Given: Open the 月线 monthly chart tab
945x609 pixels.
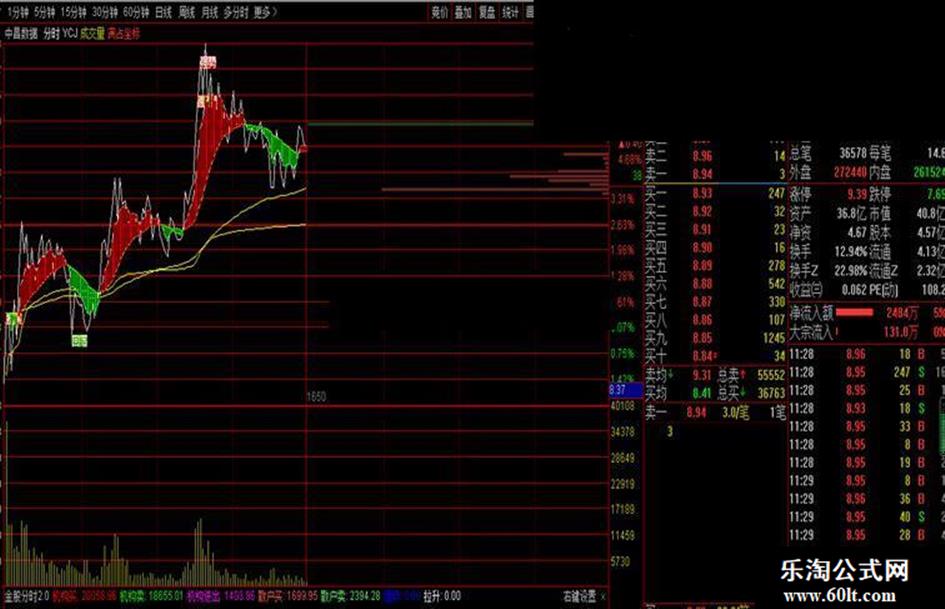Looking at the screenshot, I should 209,11.
